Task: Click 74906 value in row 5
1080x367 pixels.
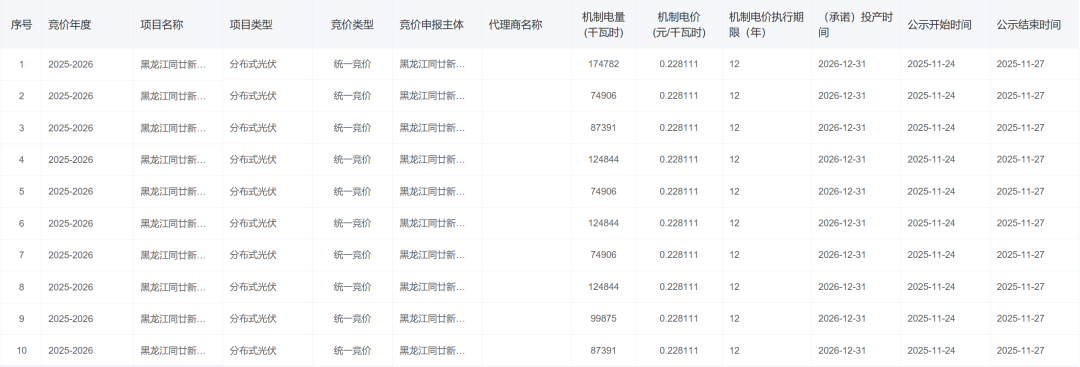Action: click(603, 191)
